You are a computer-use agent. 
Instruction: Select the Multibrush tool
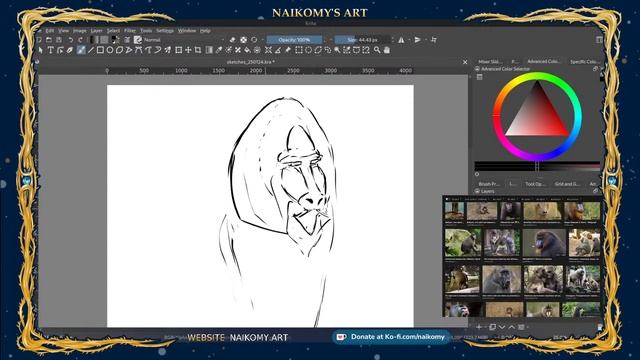(x=167, y=50)
